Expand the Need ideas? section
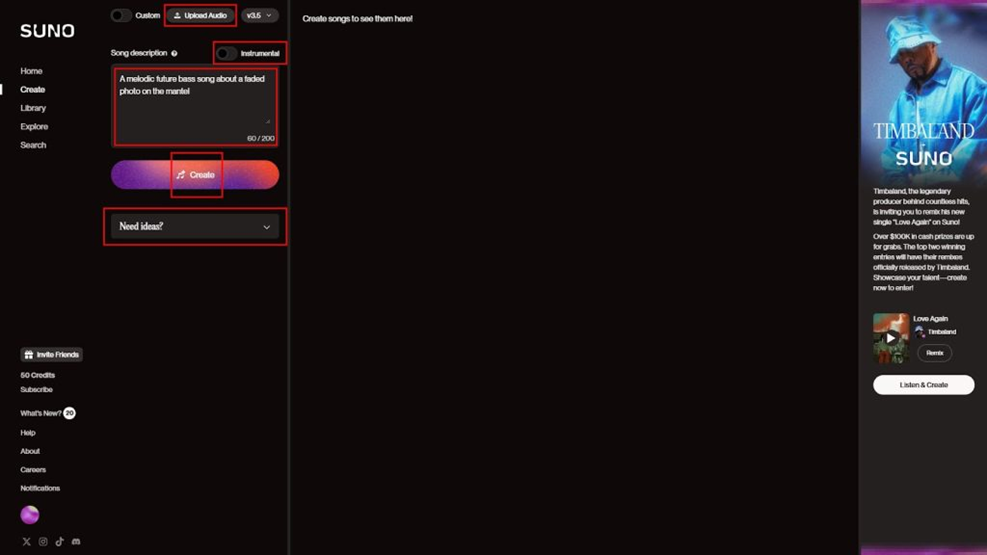 tap(195, 227)
